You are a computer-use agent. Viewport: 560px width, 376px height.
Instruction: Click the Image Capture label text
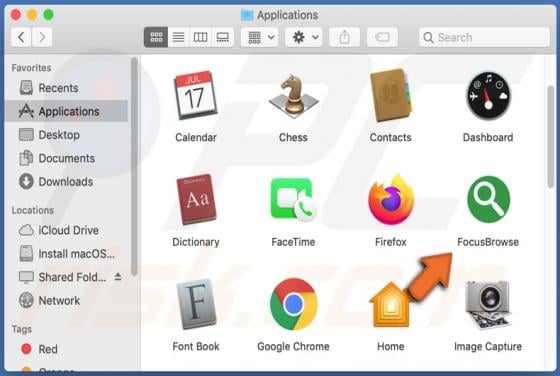click(x=488, y=347)
